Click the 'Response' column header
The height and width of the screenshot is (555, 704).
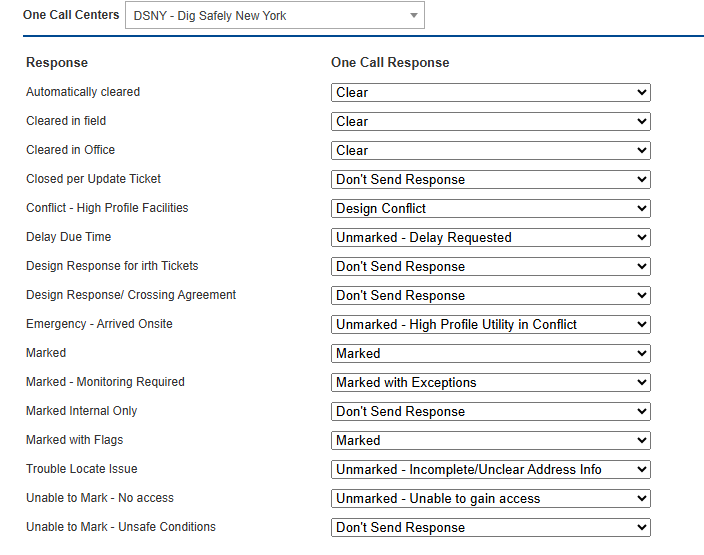coord(57,62)
